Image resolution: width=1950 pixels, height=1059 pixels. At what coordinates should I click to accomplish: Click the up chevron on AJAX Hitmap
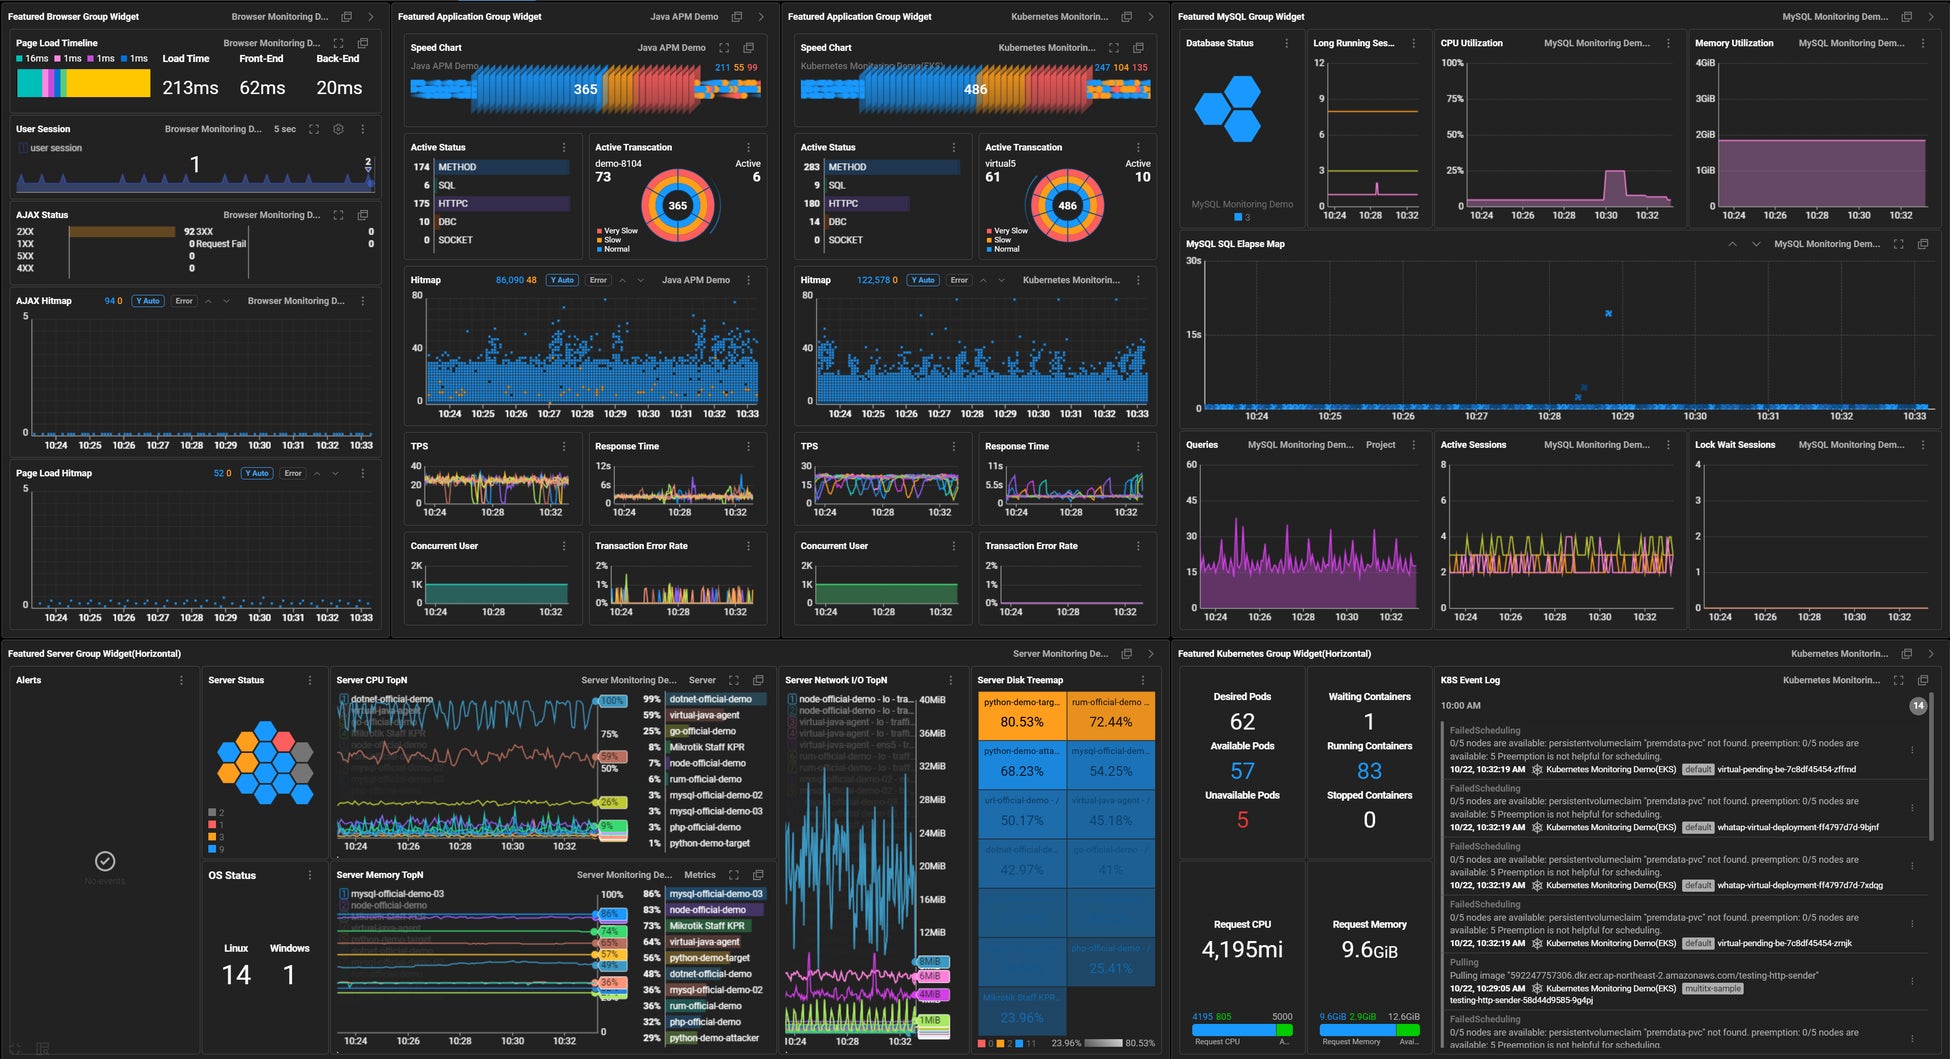(208, 301)
